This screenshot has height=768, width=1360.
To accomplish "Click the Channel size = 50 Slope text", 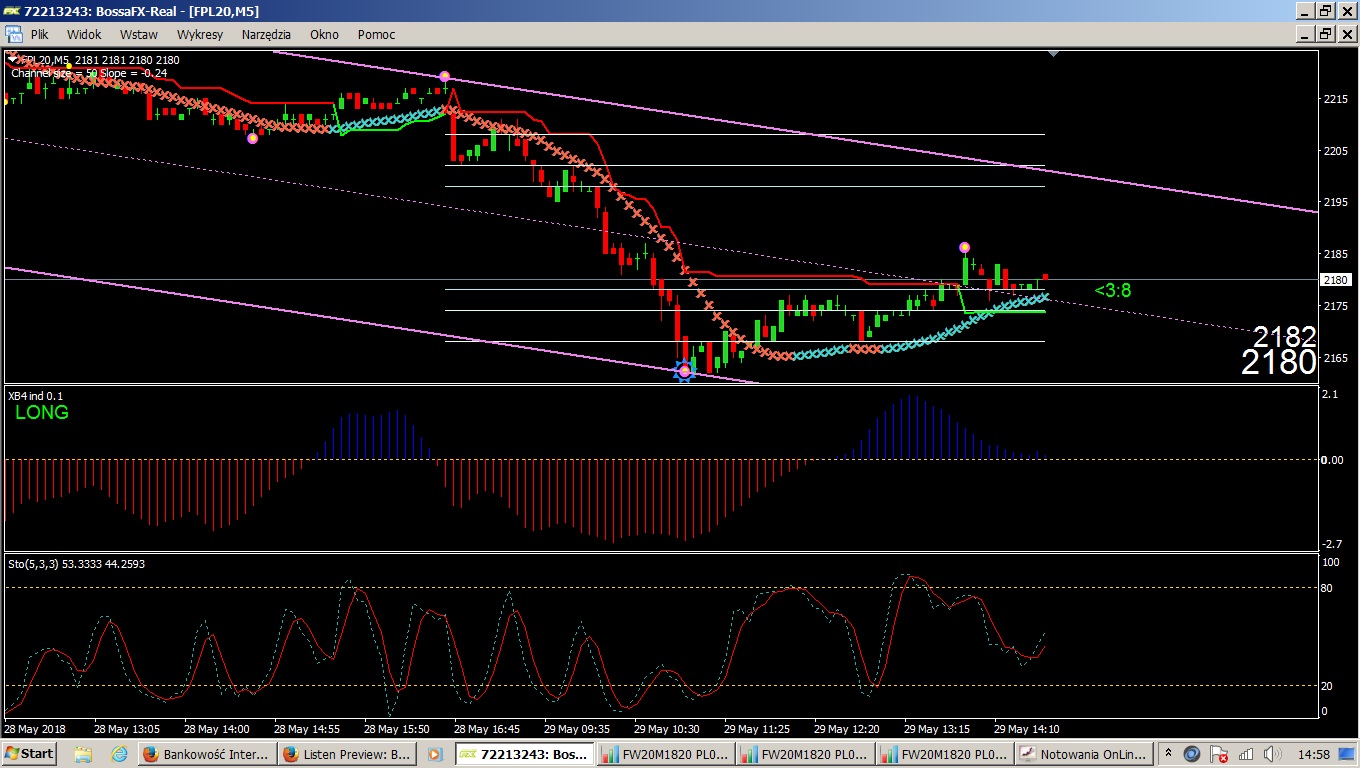I will 89,73.
